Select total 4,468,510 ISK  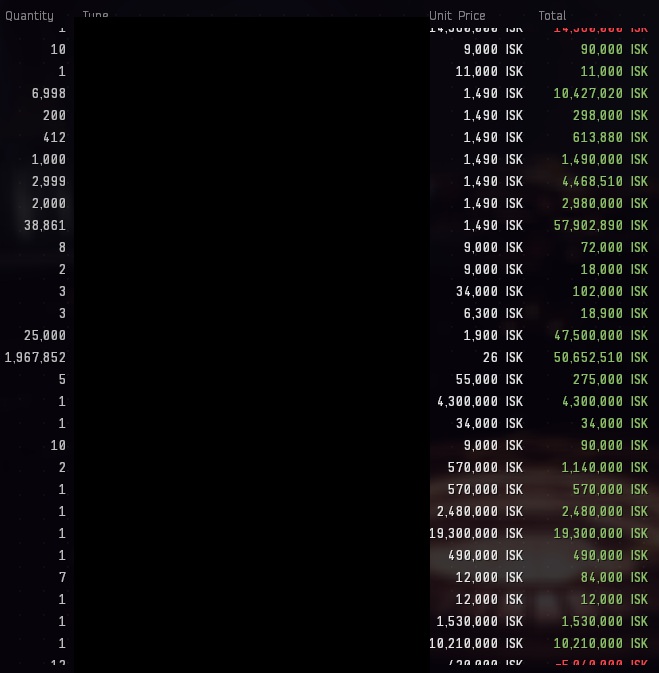(x=604, y=181)
